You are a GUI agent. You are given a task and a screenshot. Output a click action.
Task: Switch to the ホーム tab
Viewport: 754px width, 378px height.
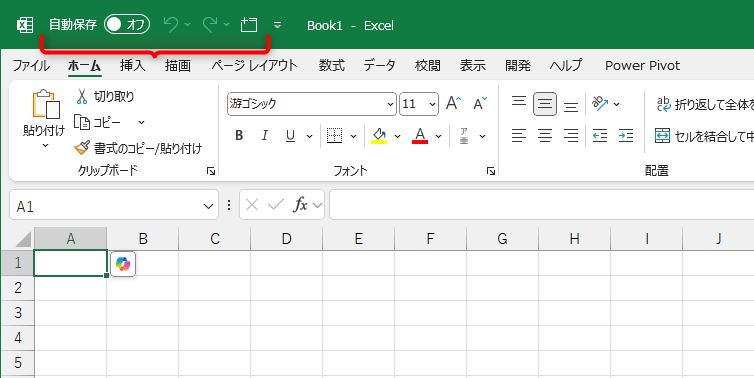coord(84,65)
